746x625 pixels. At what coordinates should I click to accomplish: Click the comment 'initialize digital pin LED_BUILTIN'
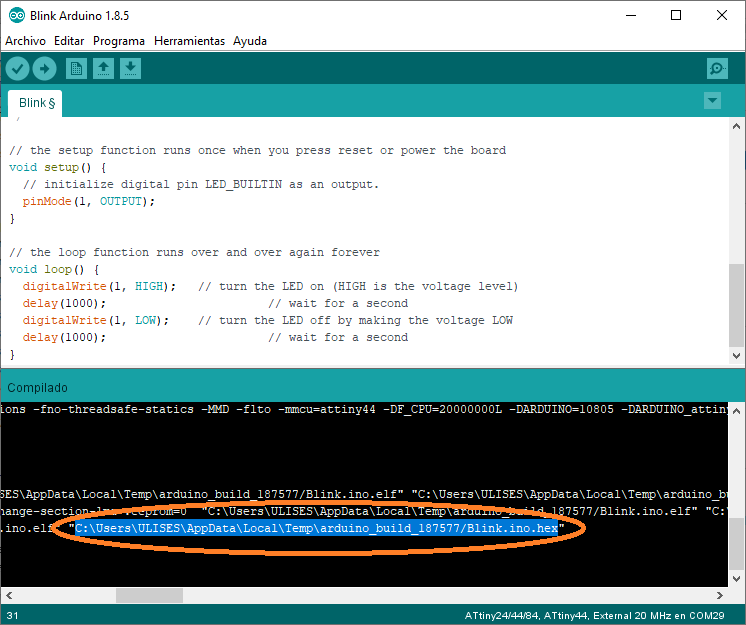pyautogui.click(x=163, y=185)
